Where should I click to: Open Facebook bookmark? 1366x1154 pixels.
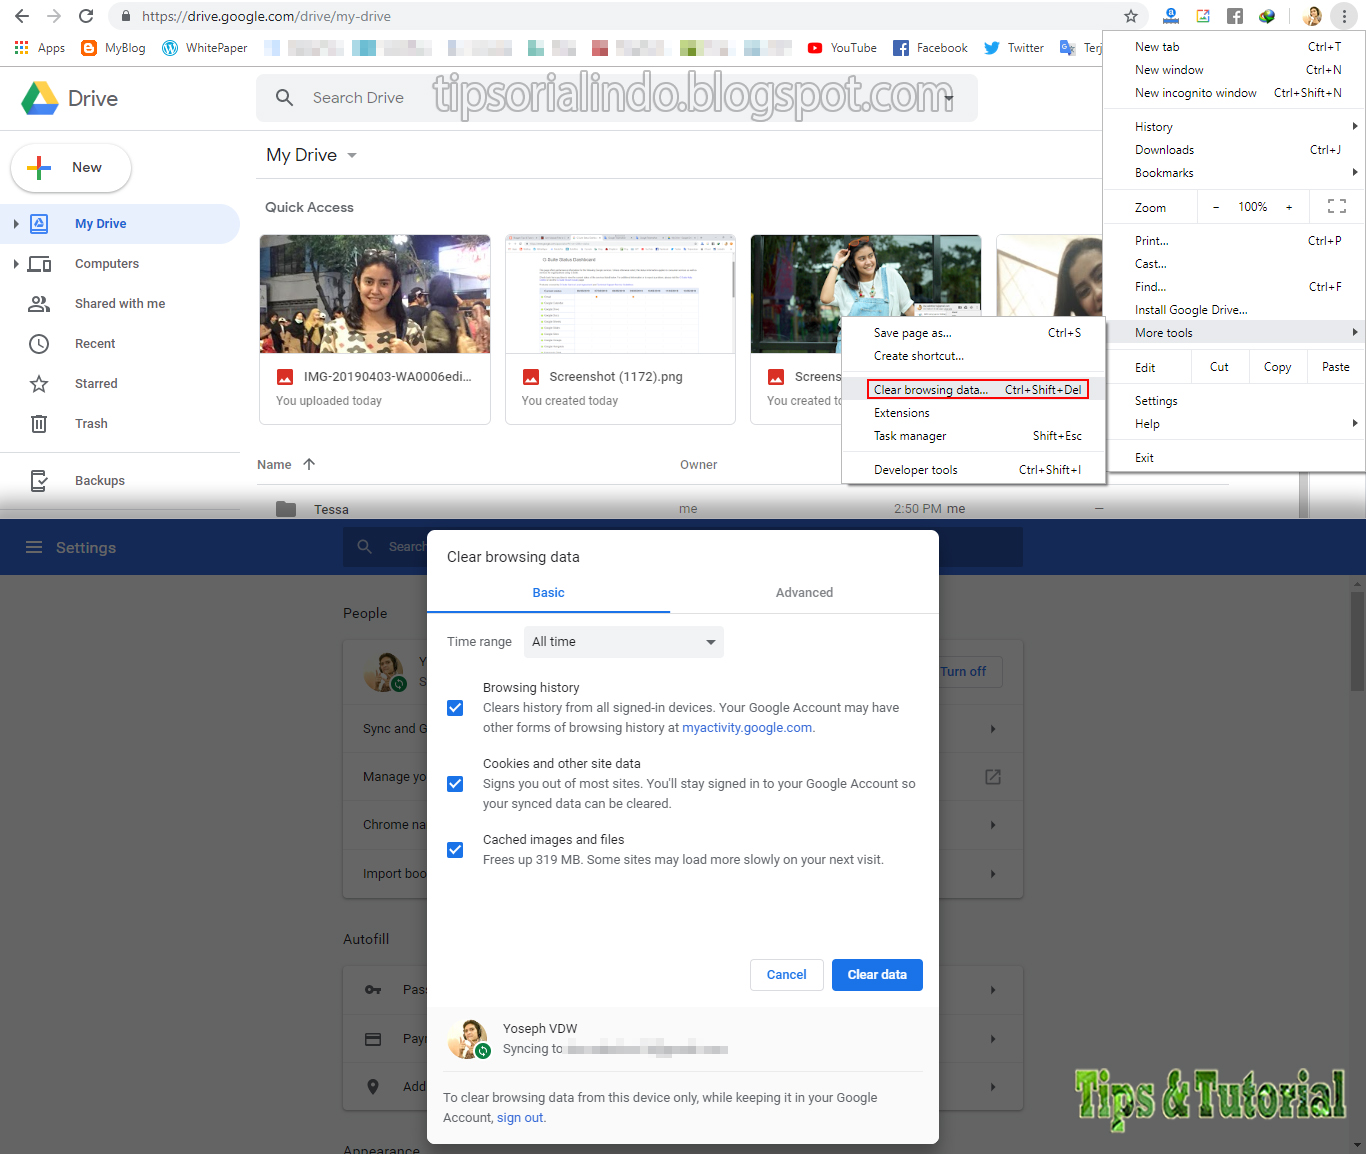930,48
